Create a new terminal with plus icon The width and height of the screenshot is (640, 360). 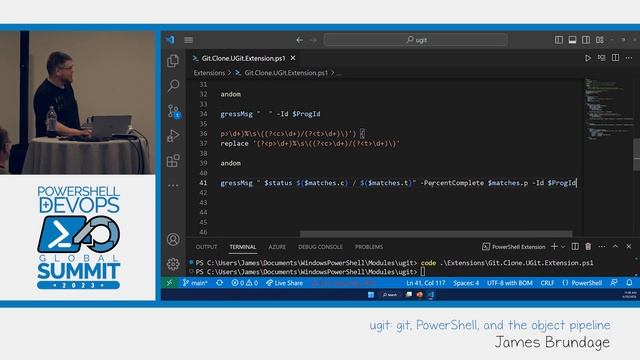pos(554,247)
